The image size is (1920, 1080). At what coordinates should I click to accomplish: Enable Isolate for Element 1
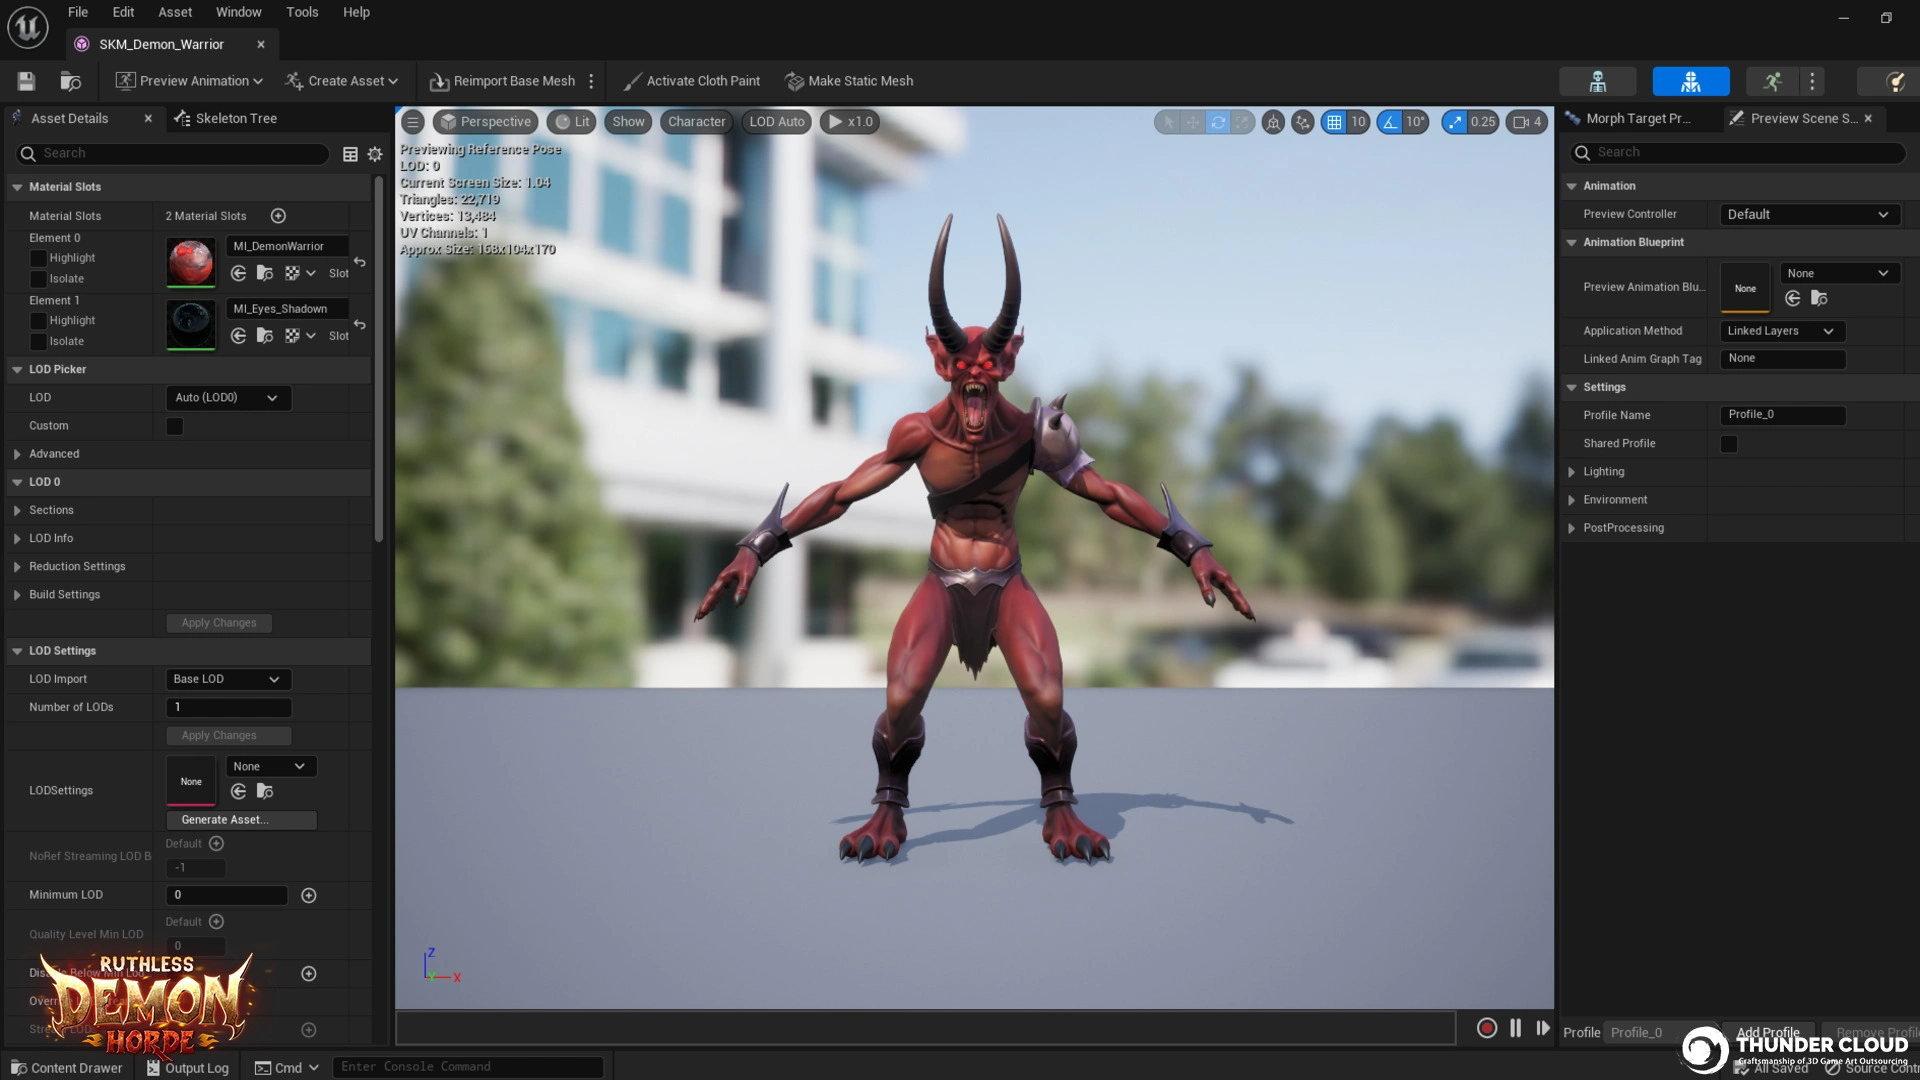pos(38,342)
